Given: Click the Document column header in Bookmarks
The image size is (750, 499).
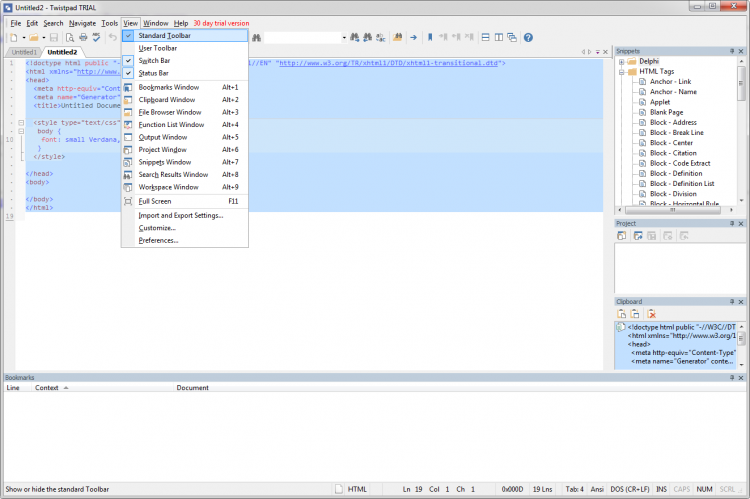Looking at the screenshot, I should [192, 388].
